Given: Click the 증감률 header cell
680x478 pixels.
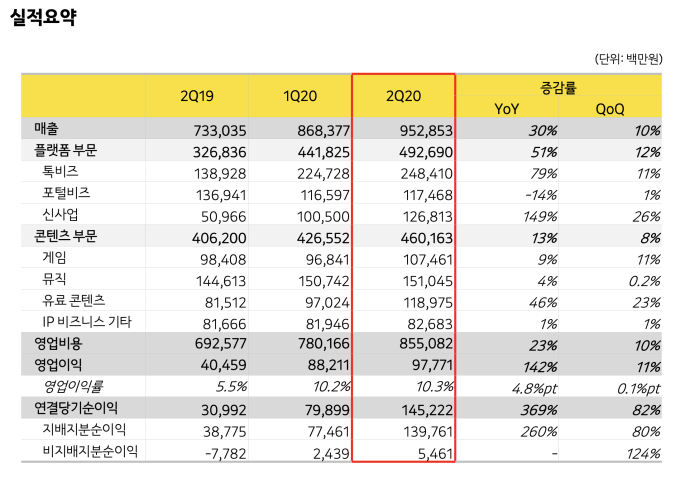Looking at the screenshot, I should 558,87.
